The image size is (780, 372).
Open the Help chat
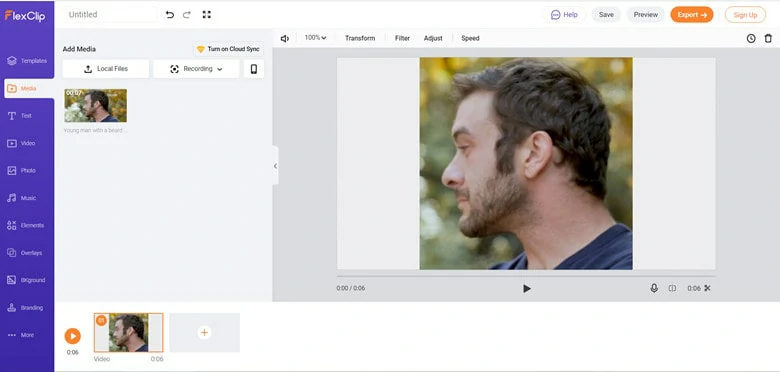(564, 14)
